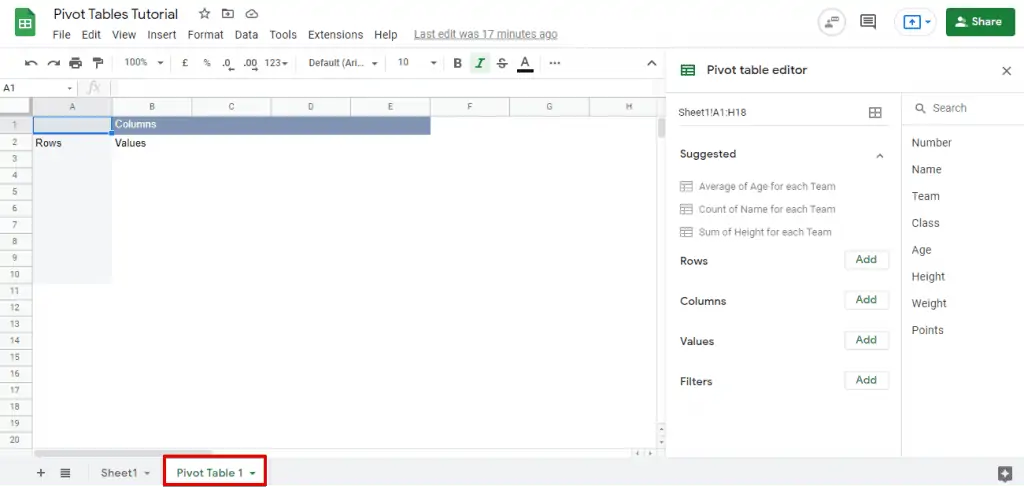Select the Age field
Screen dimensions: 1024x490
tap(921, 250)
